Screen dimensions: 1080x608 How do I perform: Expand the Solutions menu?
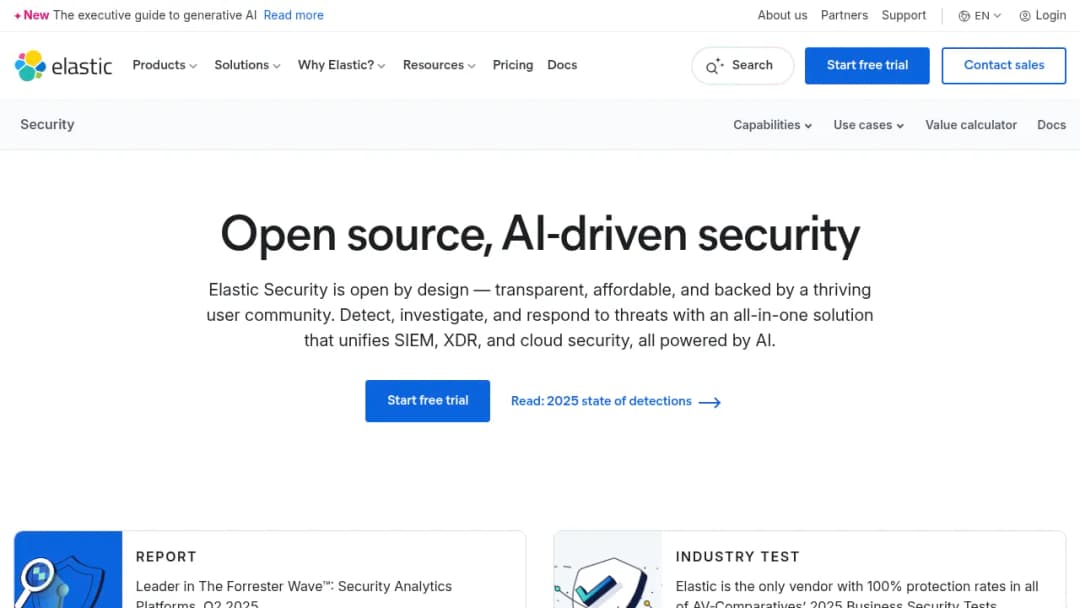click(247, 65)
